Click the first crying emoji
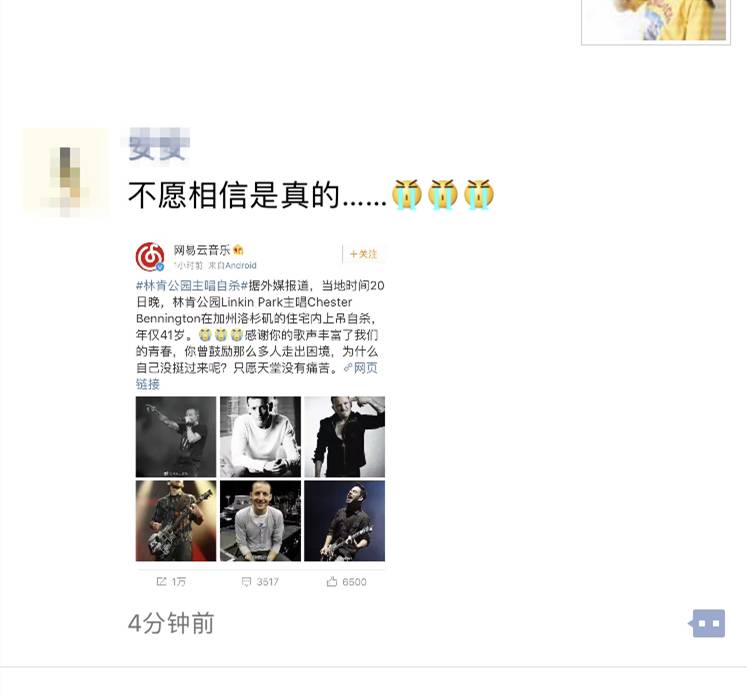The image size is (747, 695). (x=407, y=194)
